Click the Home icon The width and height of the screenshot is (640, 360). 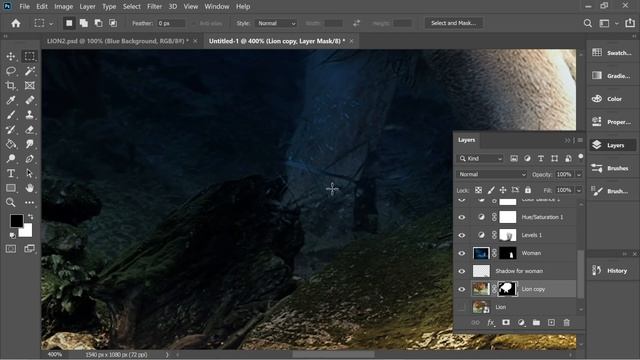(x=16, y=23)
